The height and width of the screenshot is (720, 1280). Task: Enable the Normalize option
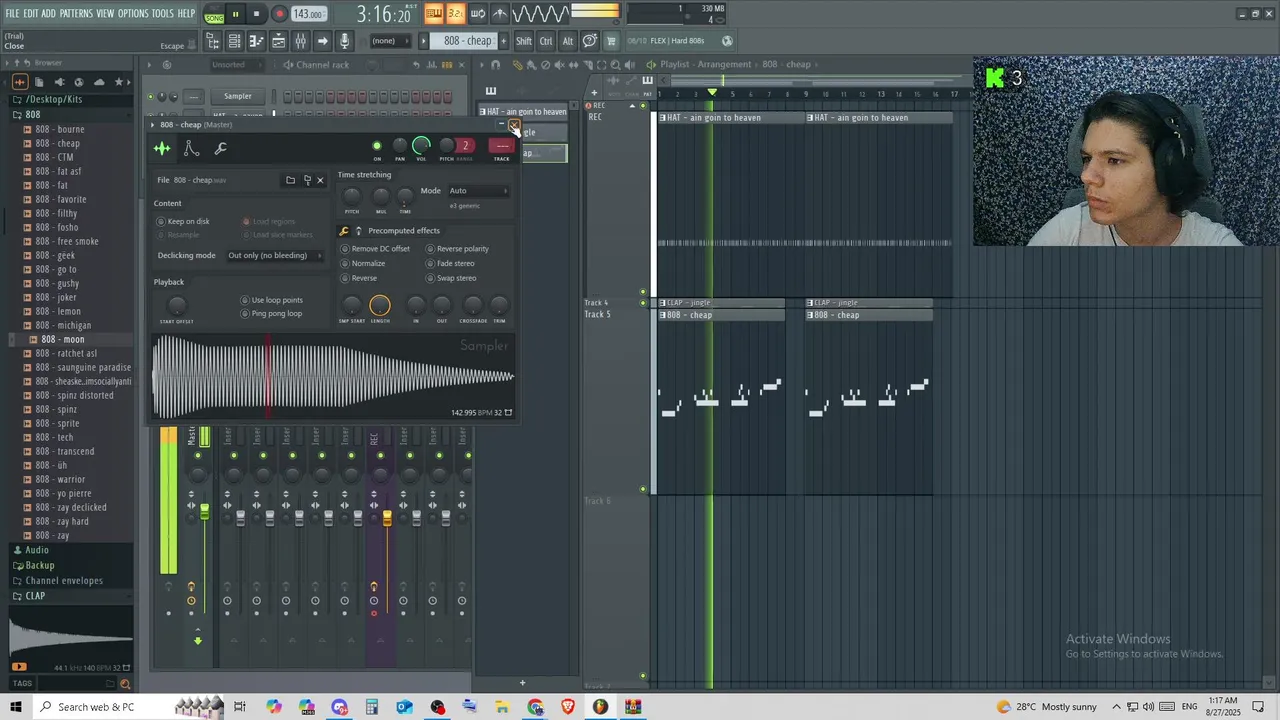point(363,264)
